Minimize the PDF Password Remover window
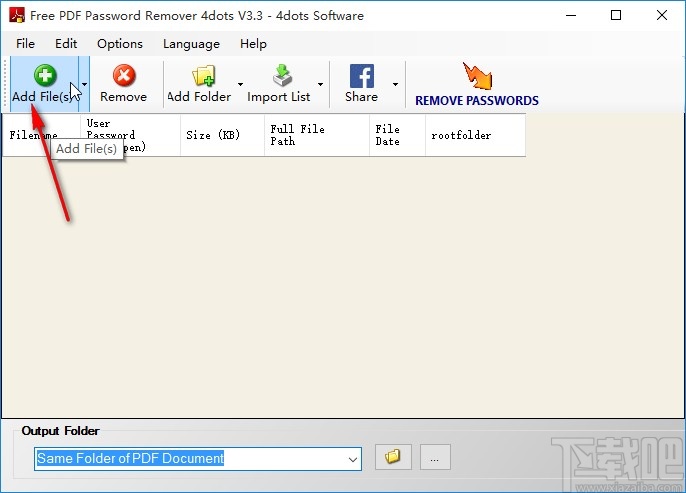The width and height of the screenshot is (686, 493). point(571,15)
